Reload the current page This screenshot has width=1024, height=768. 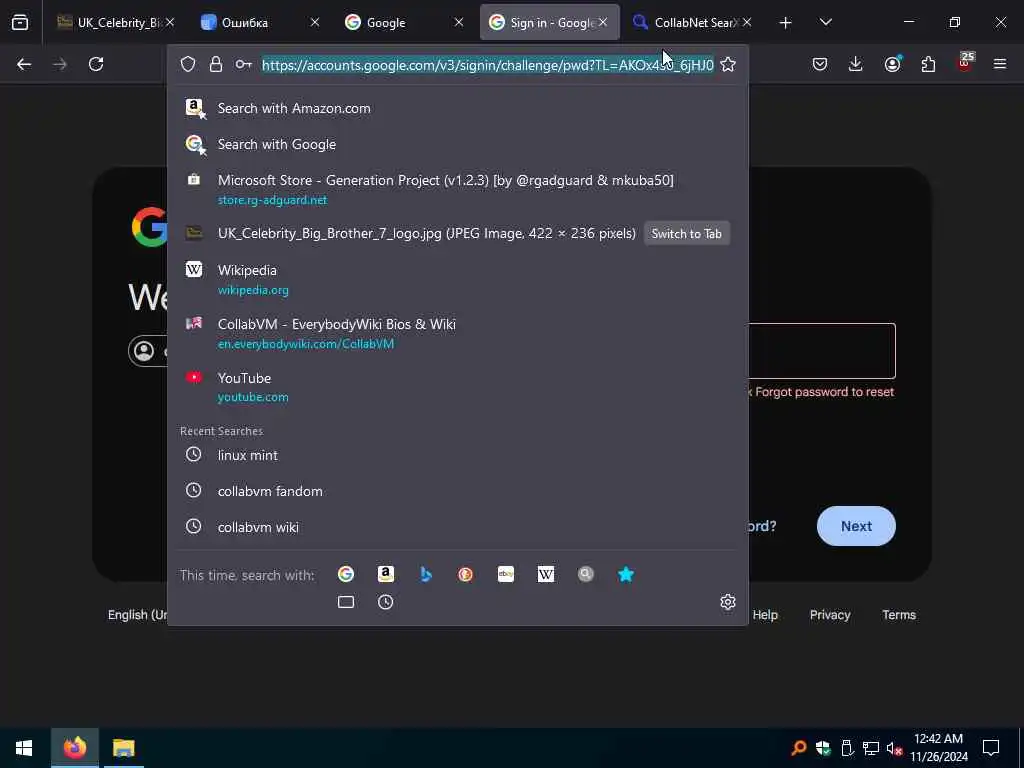[96, 64]
